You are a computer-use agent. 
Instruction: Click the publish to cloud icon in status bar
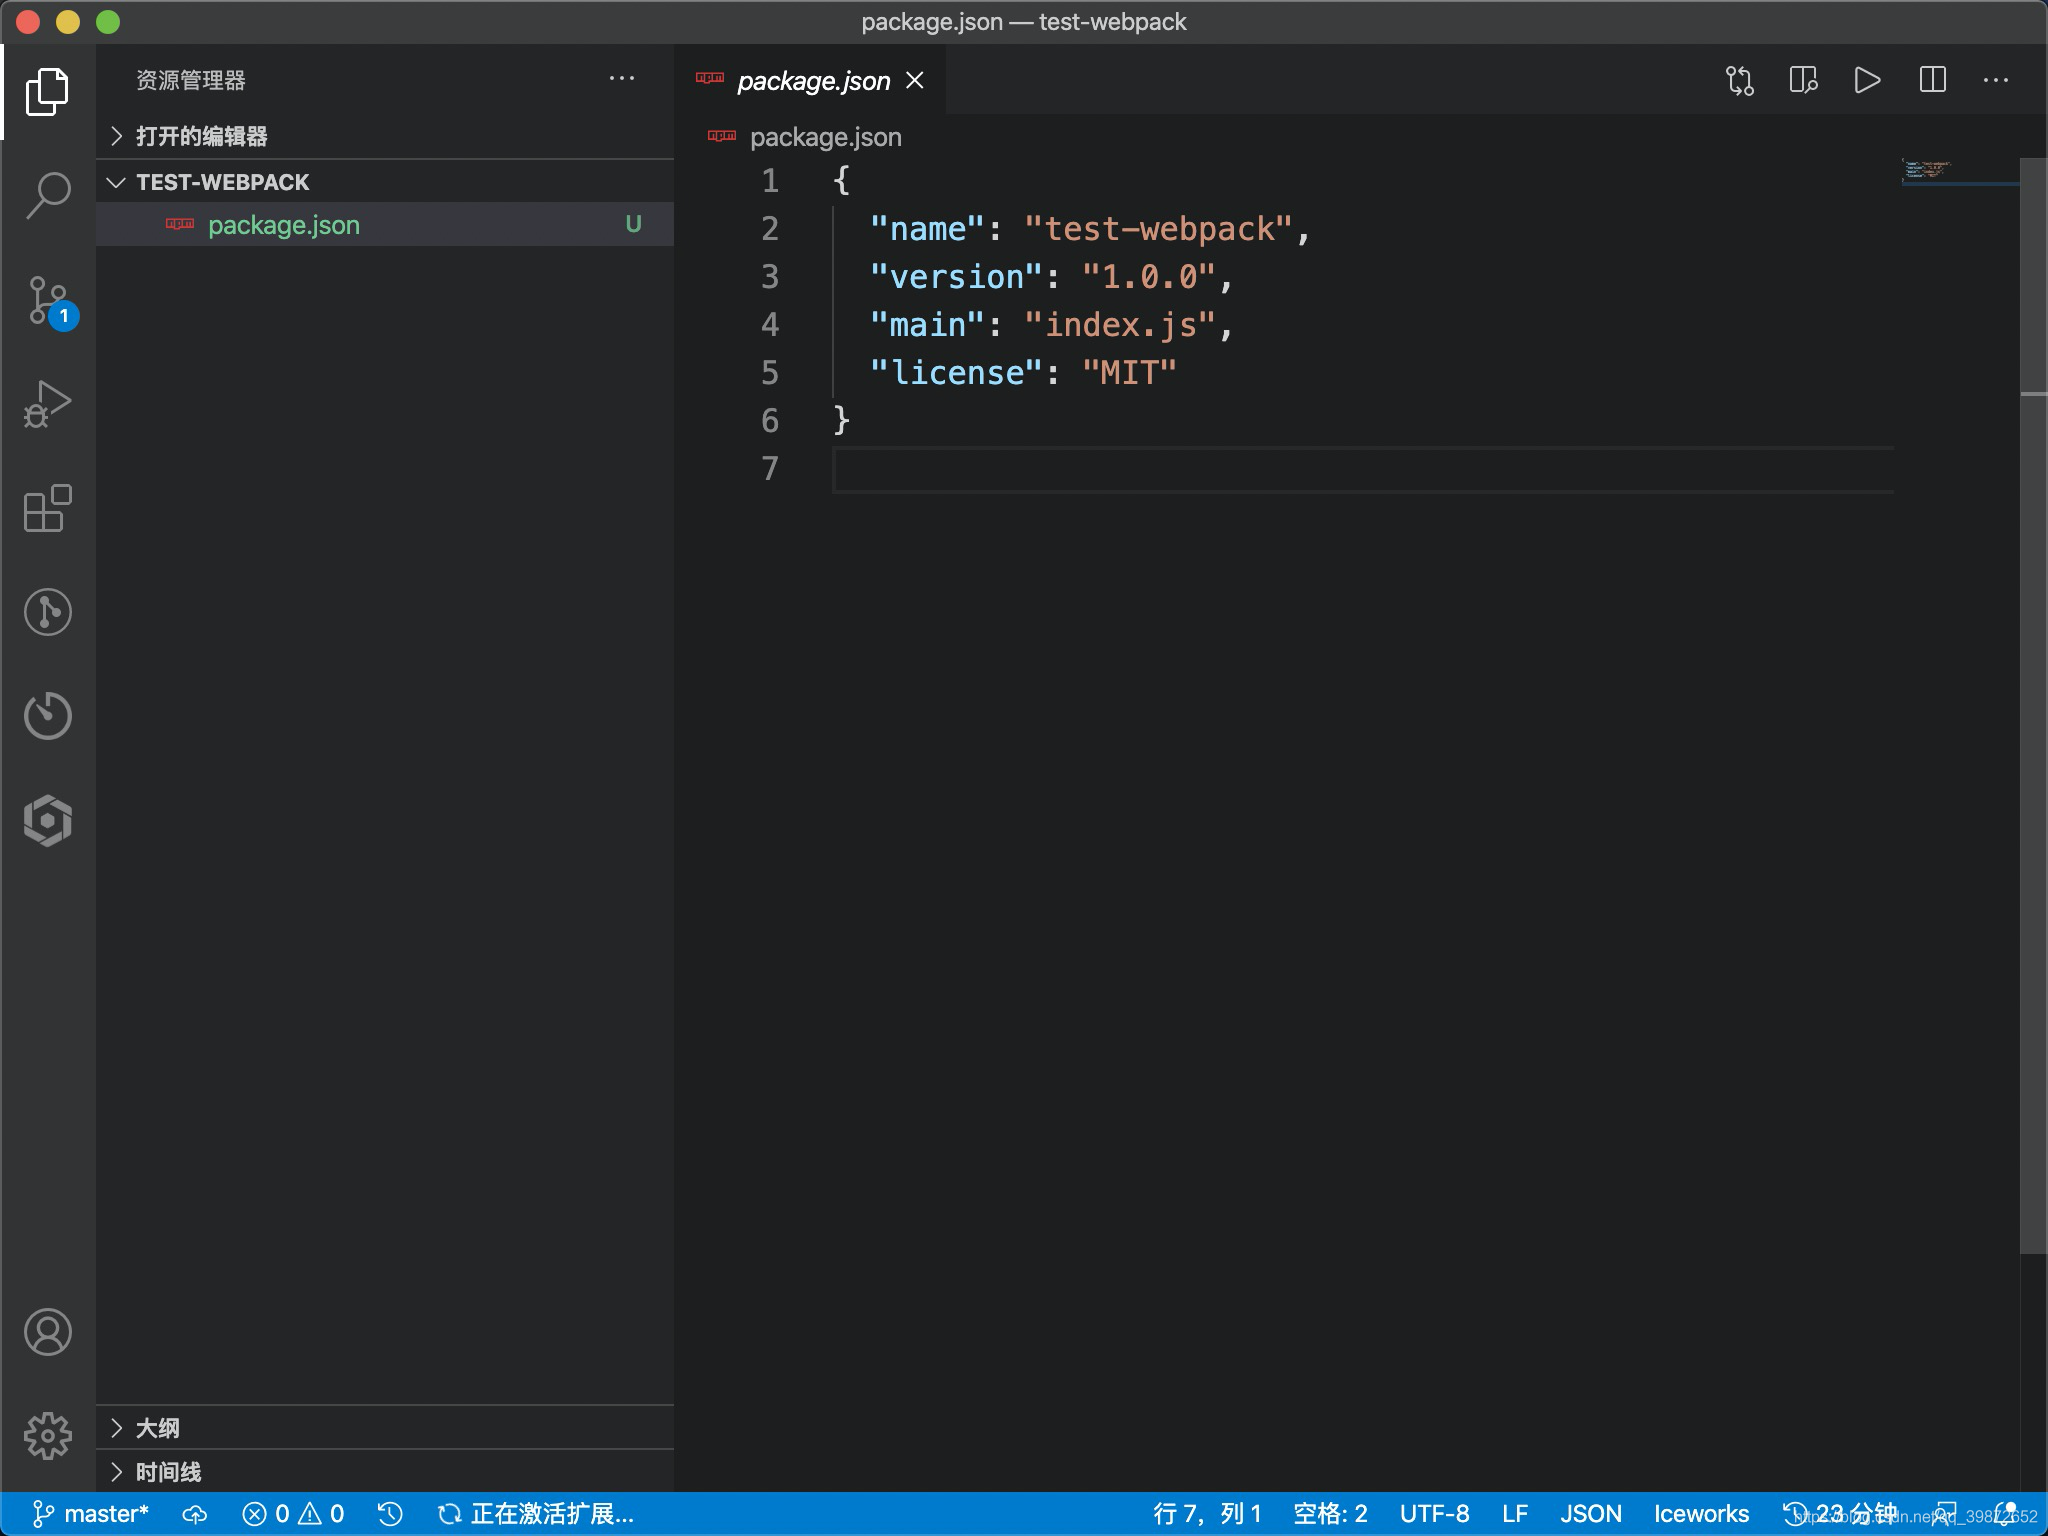point(195,1514)
